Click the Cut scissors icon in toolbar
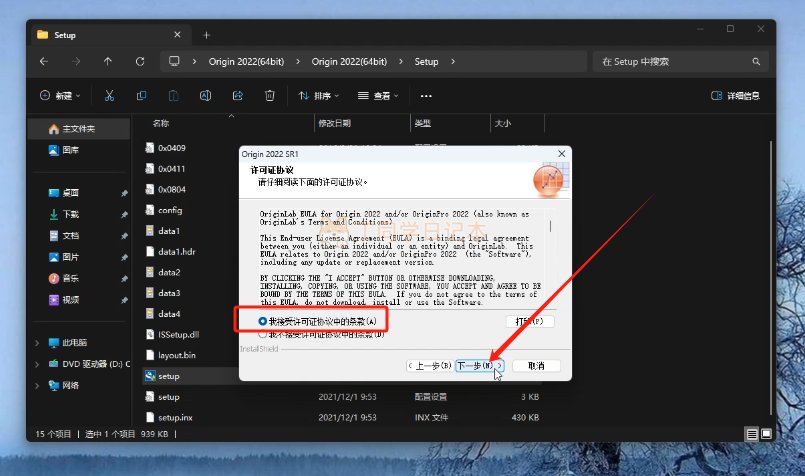The height and width of the screenshot is (476, 805). click(110, 96)
